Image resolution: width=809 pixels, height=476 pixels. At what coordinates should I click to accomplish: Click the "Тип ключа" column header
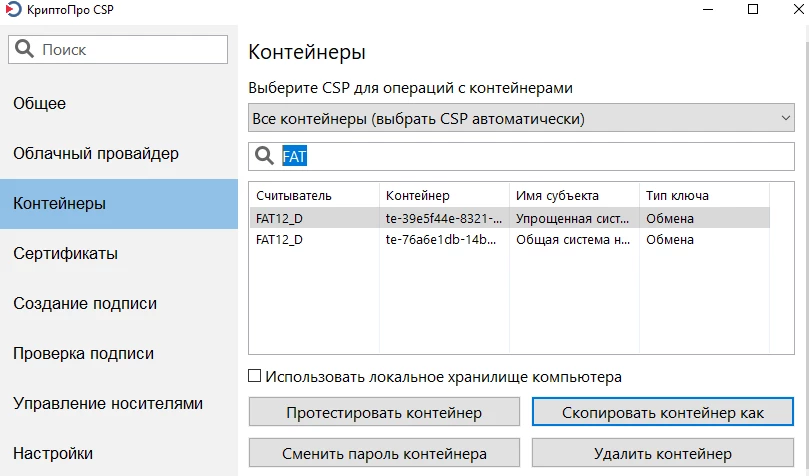pyautogui.click(x=677, y=195)
